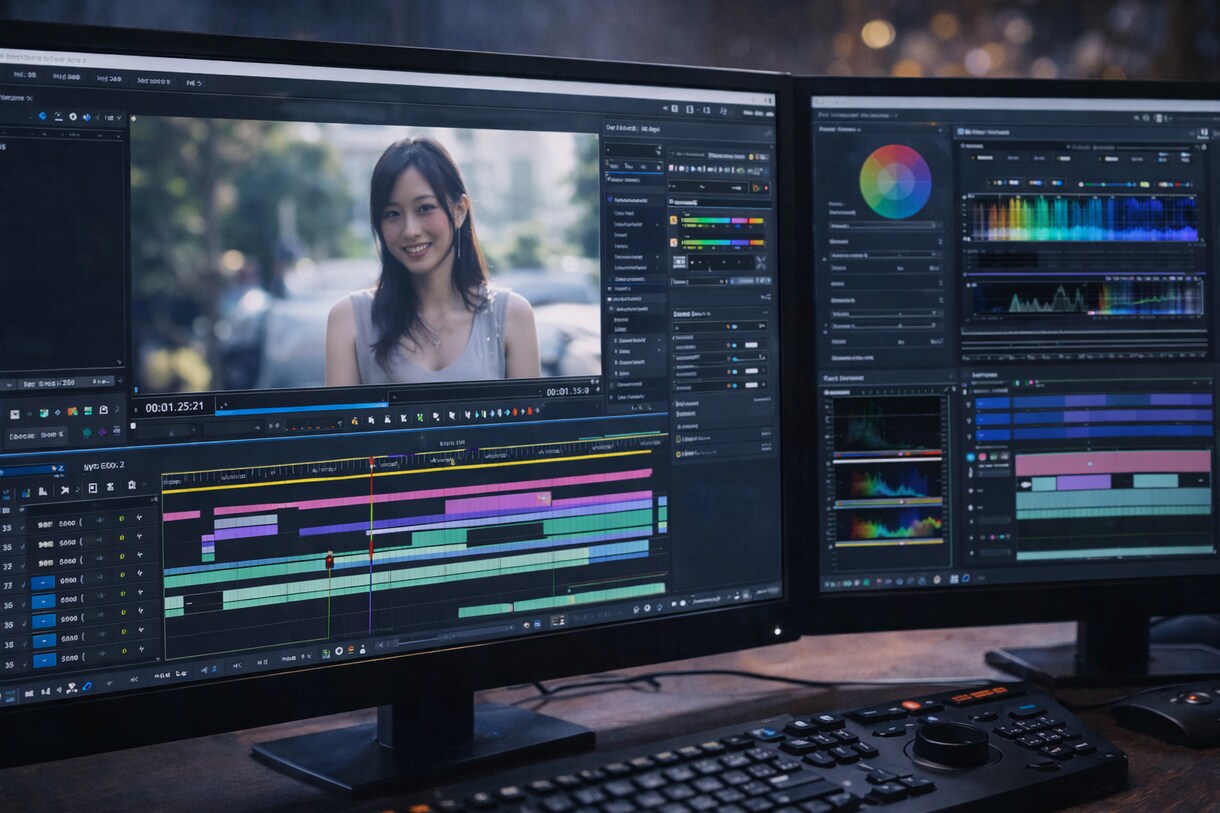Viewport: 1220px width, 813px height.
Task: Click the blue pen icon in the bottom-left toolbar
Action: click(87, 687)
